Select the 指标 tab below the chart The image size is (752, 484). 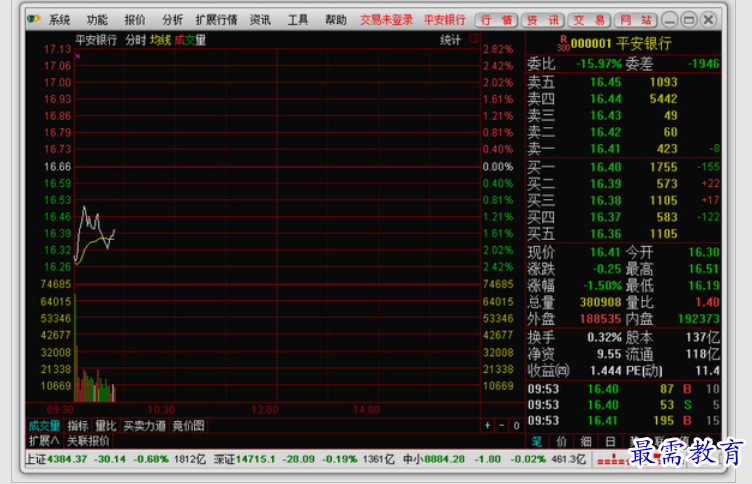78,425
